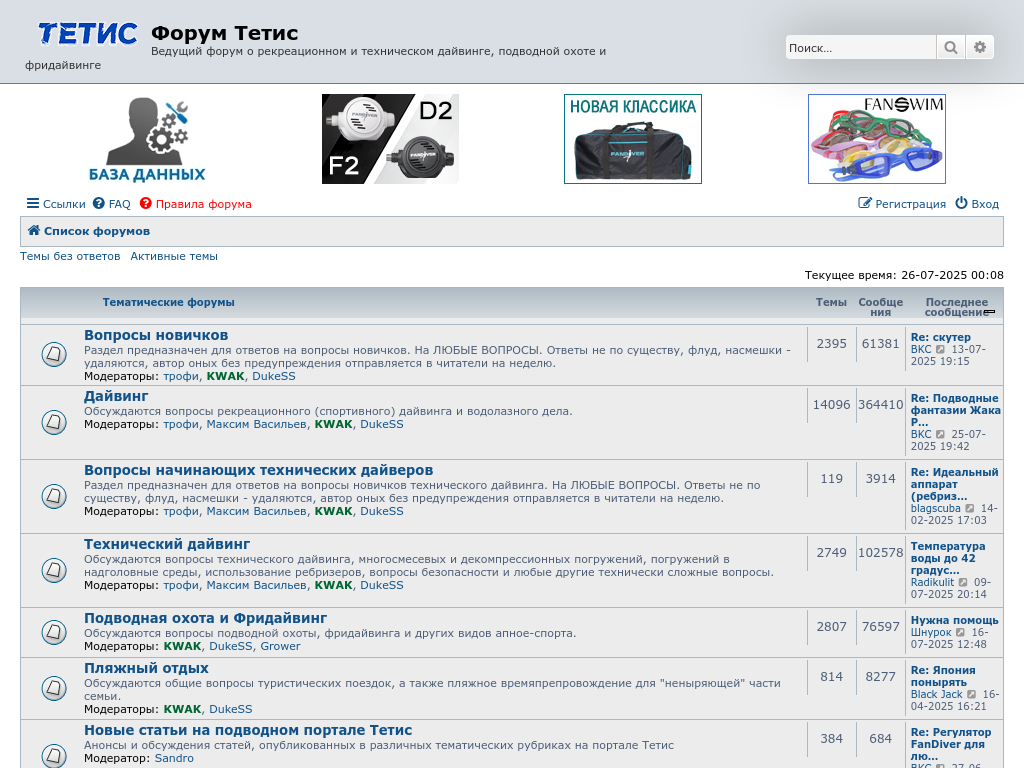Click Регистрация to sign up
The width and height of the screenshot is (1024, 768).
902,204
